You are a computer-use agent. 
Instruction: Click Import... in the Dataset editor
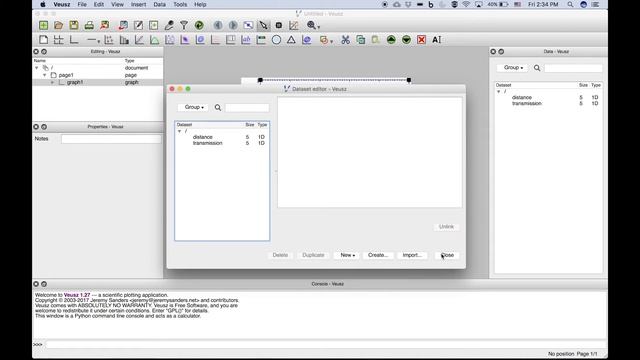pyautogui.click(x=412, y=255)
